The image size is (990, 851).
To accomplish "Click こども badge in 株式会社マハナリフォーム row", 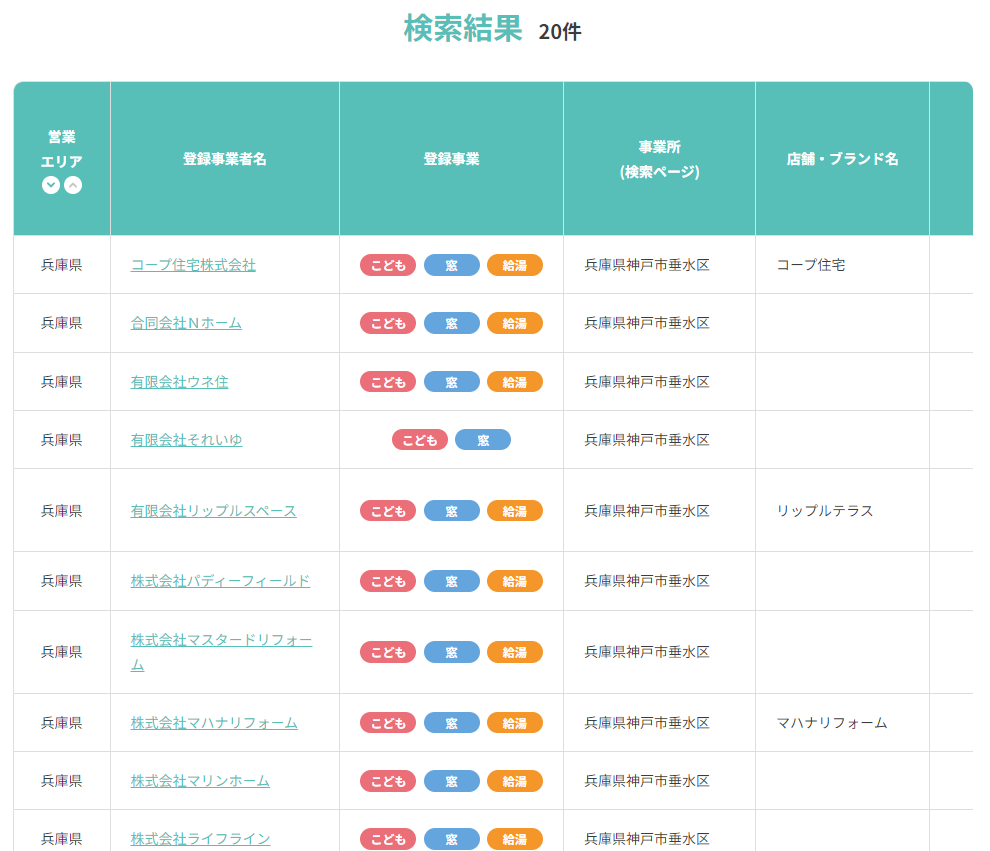I will coord(388,723).
